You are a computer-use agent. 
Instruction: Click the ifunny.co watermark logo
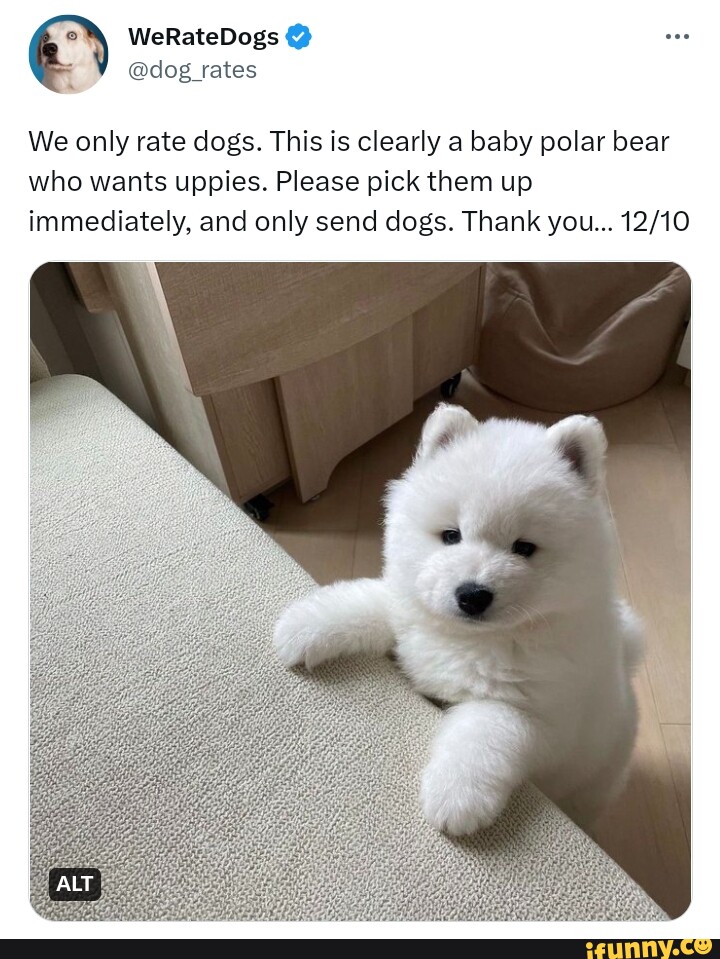(x=648, y=948)
